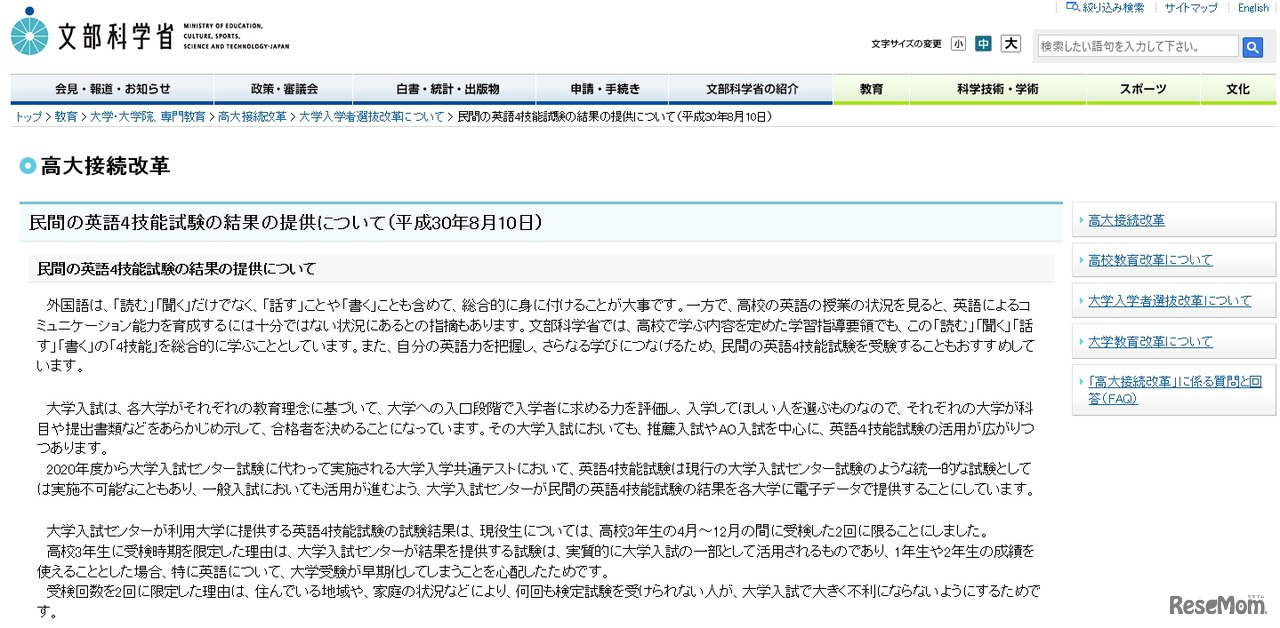Click the blue bullet icon beside 高大接続改革 heading
The image size is (1280, 628).
27,166
